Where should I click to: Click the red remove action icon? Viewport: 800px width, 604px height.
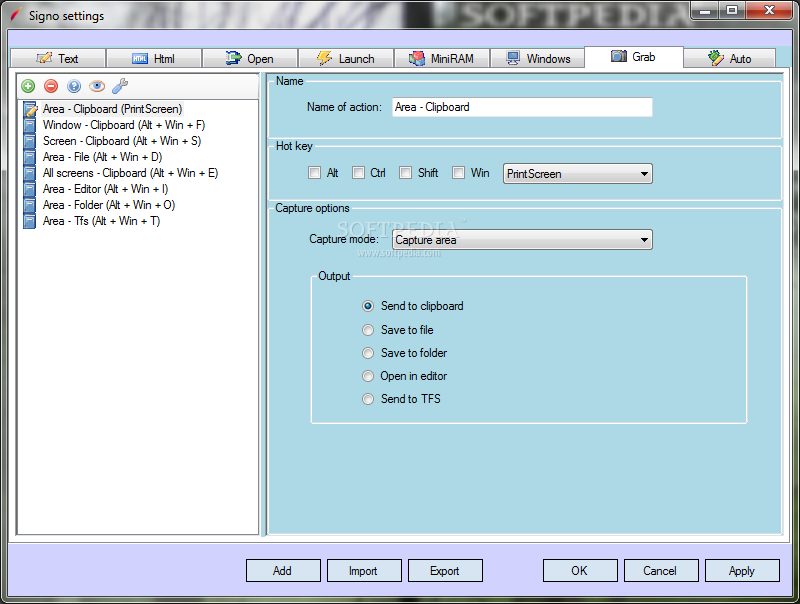[51, 86]
